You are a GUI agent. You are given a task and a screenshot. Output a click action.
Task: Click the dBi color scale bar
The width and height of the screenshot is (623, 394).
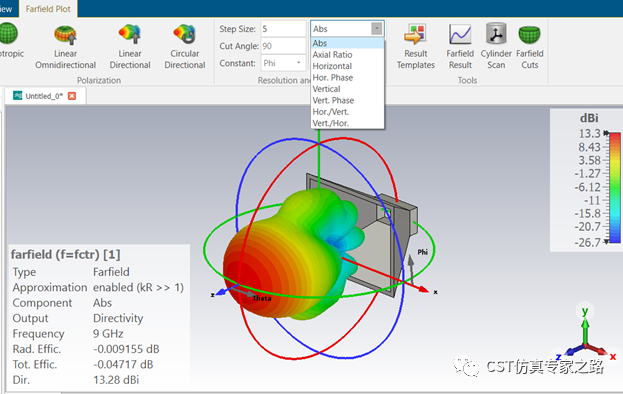[615, 187]
